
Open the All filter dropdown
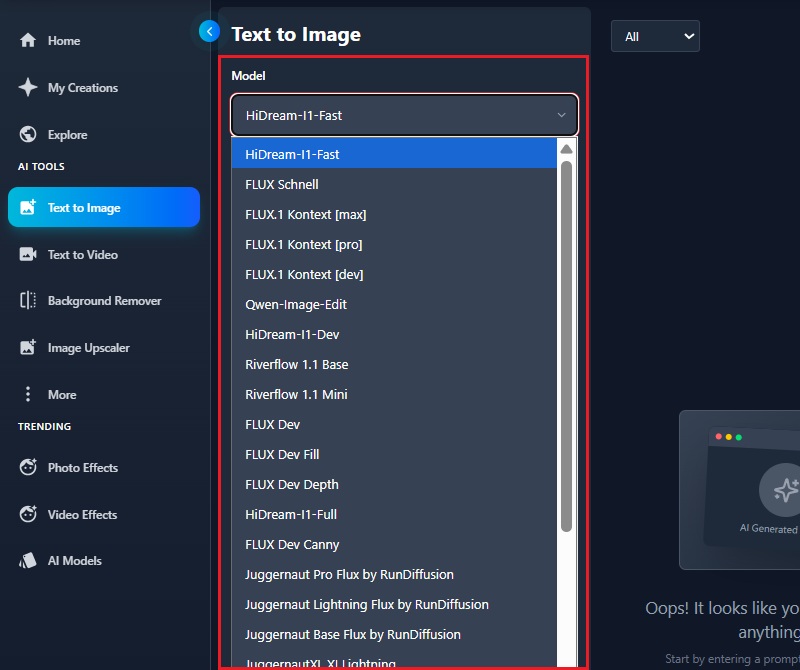coord(655,36)
